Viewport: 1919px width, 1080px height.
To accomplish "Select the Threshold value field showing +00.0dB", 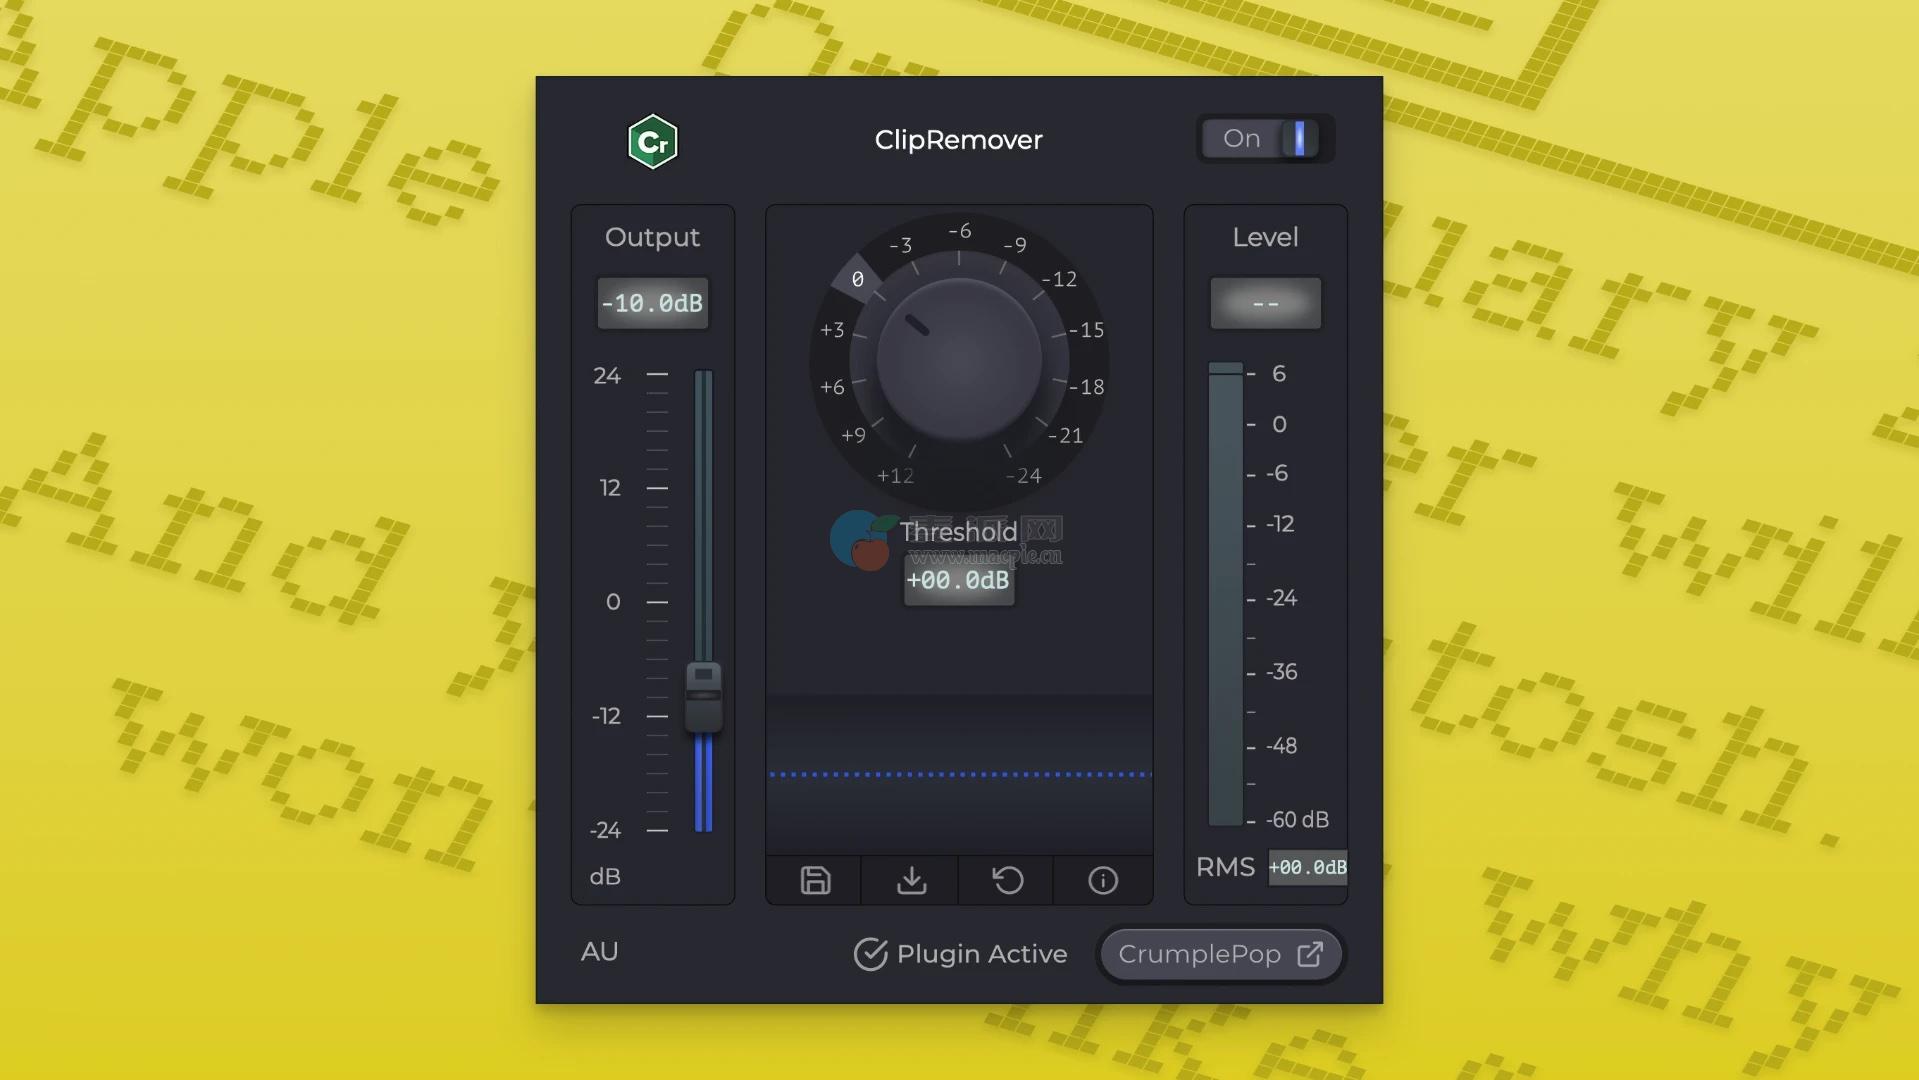I will (x=958, y=581).
